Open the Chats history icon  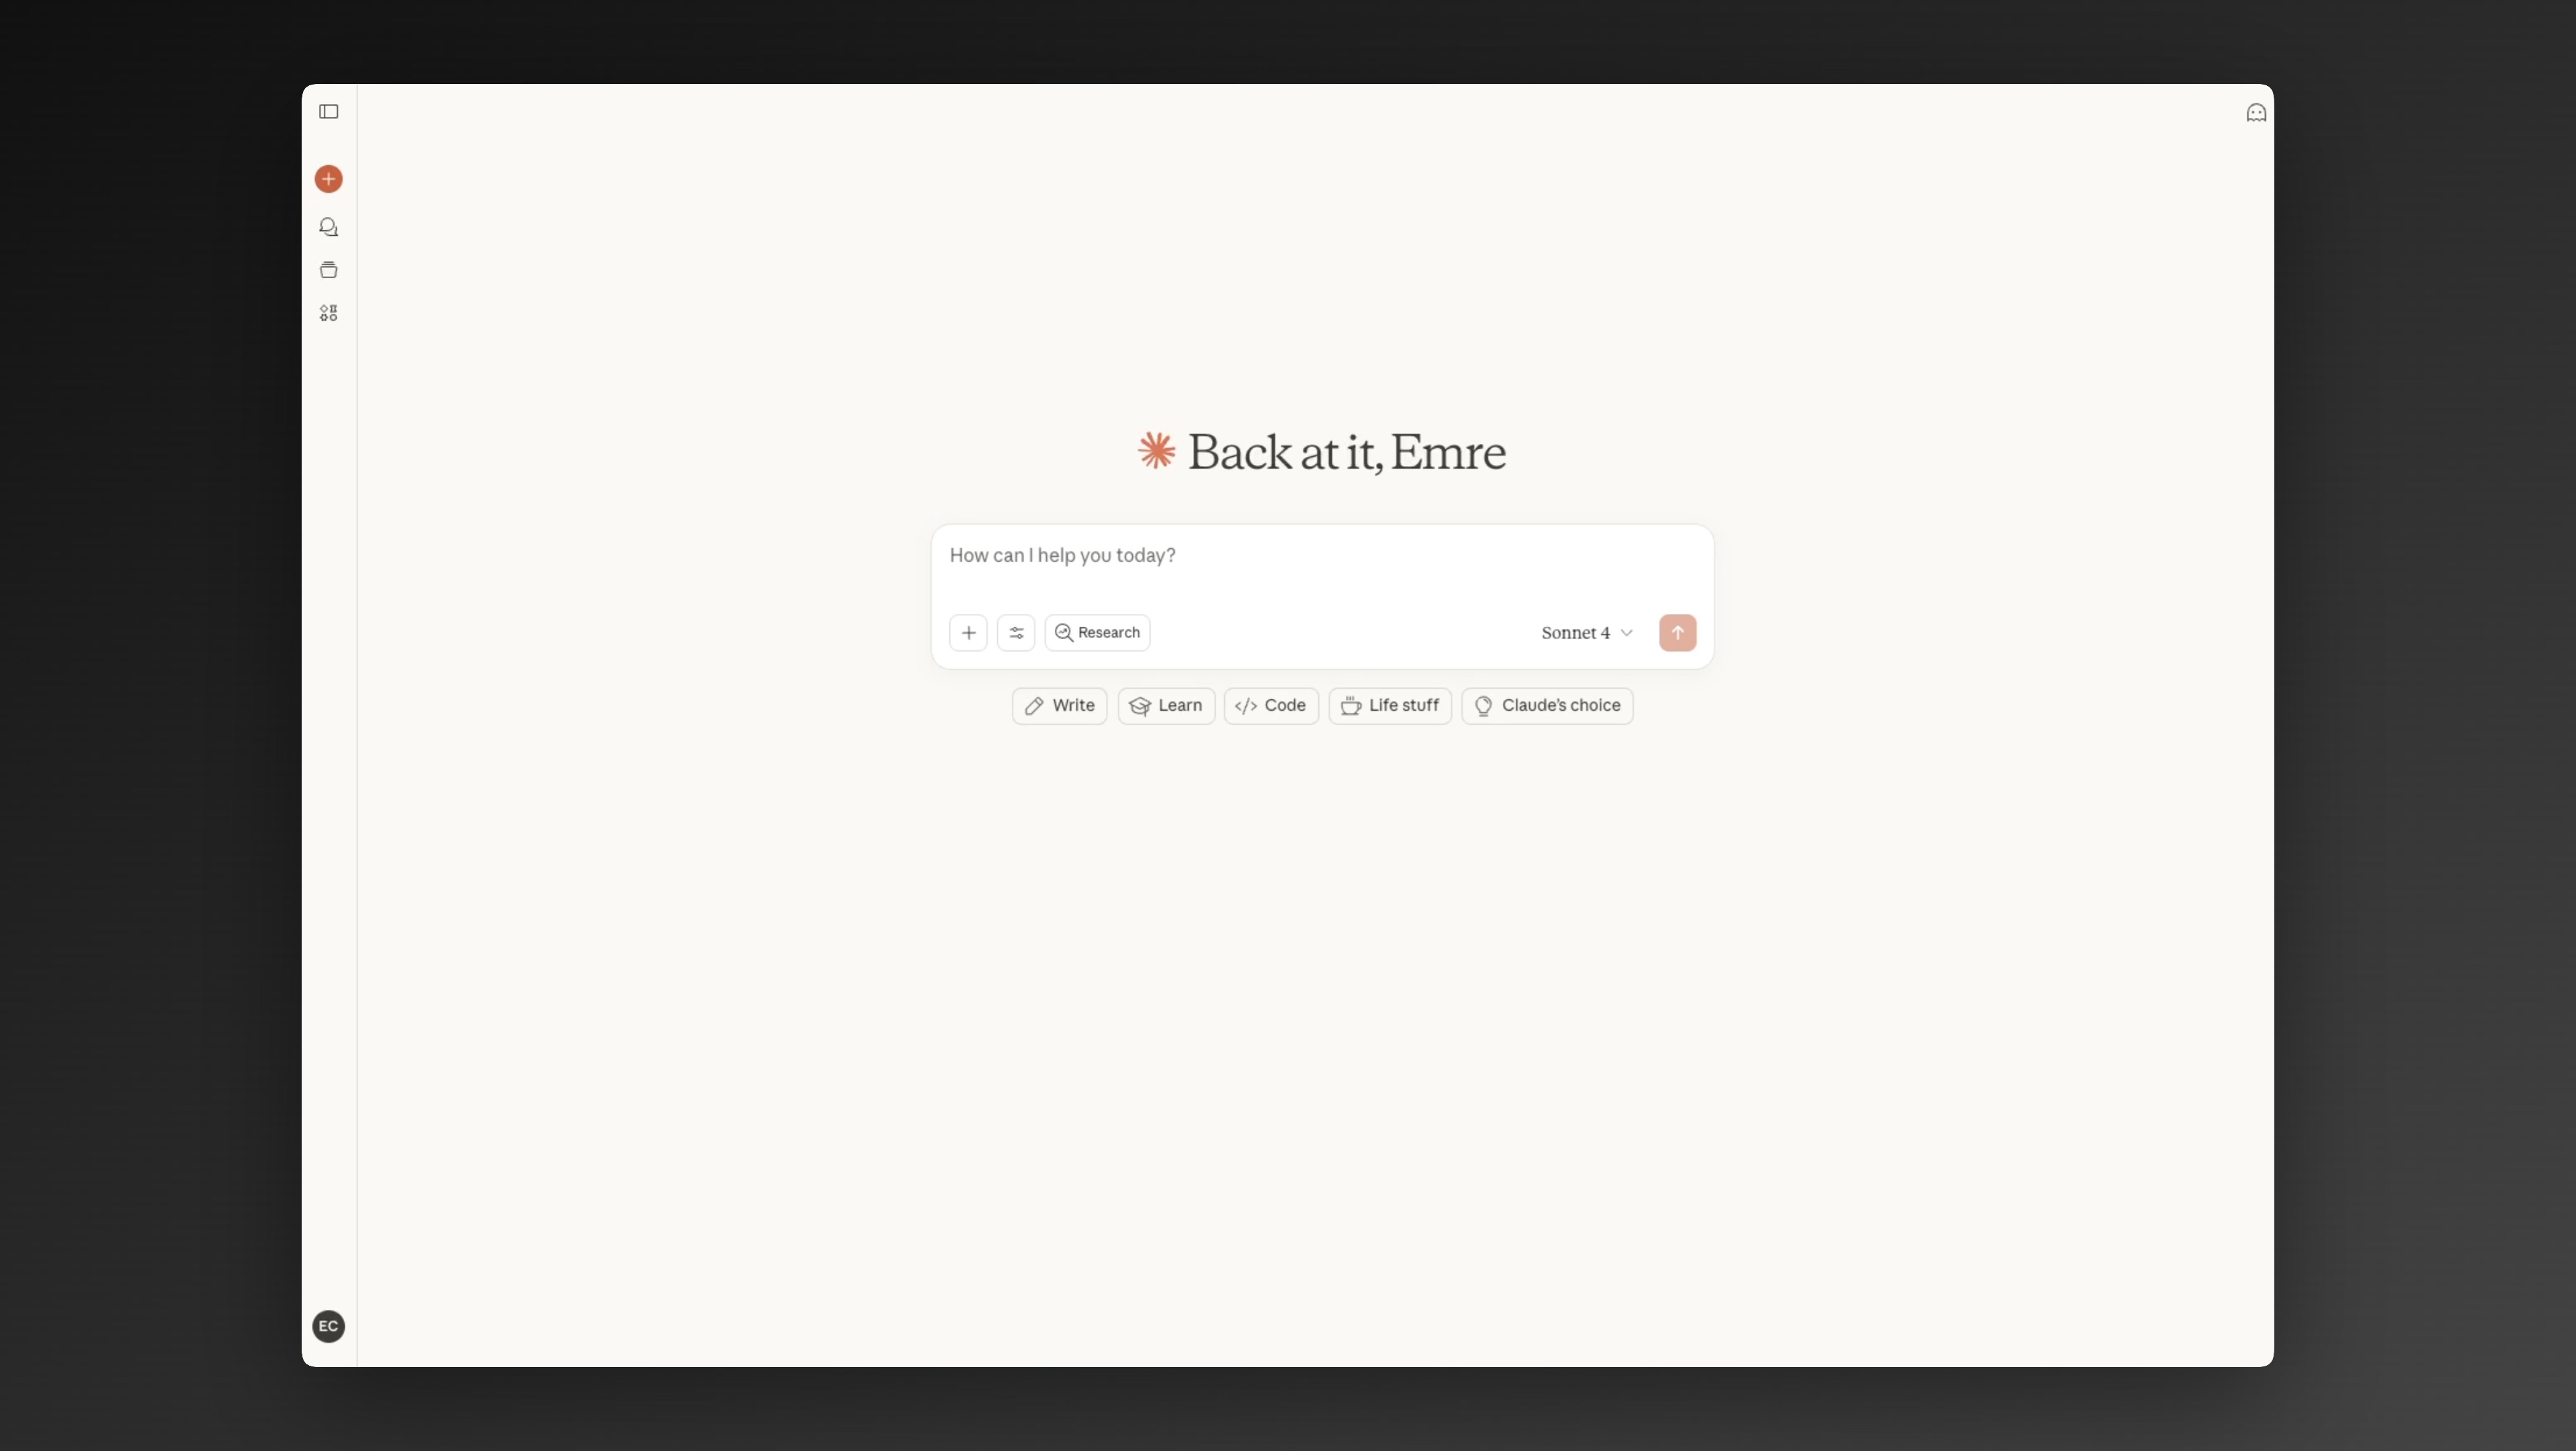point(328,227)
